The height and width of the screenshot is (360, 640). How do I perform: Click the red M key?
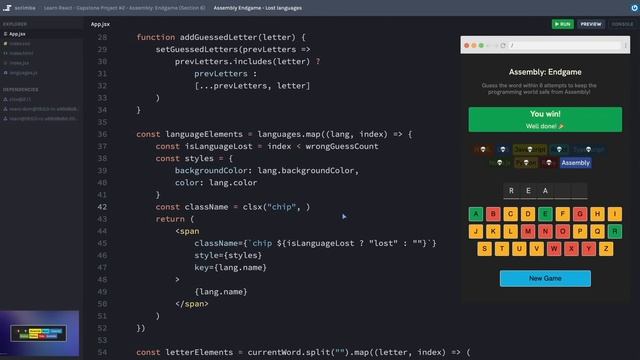coord(528,231)
